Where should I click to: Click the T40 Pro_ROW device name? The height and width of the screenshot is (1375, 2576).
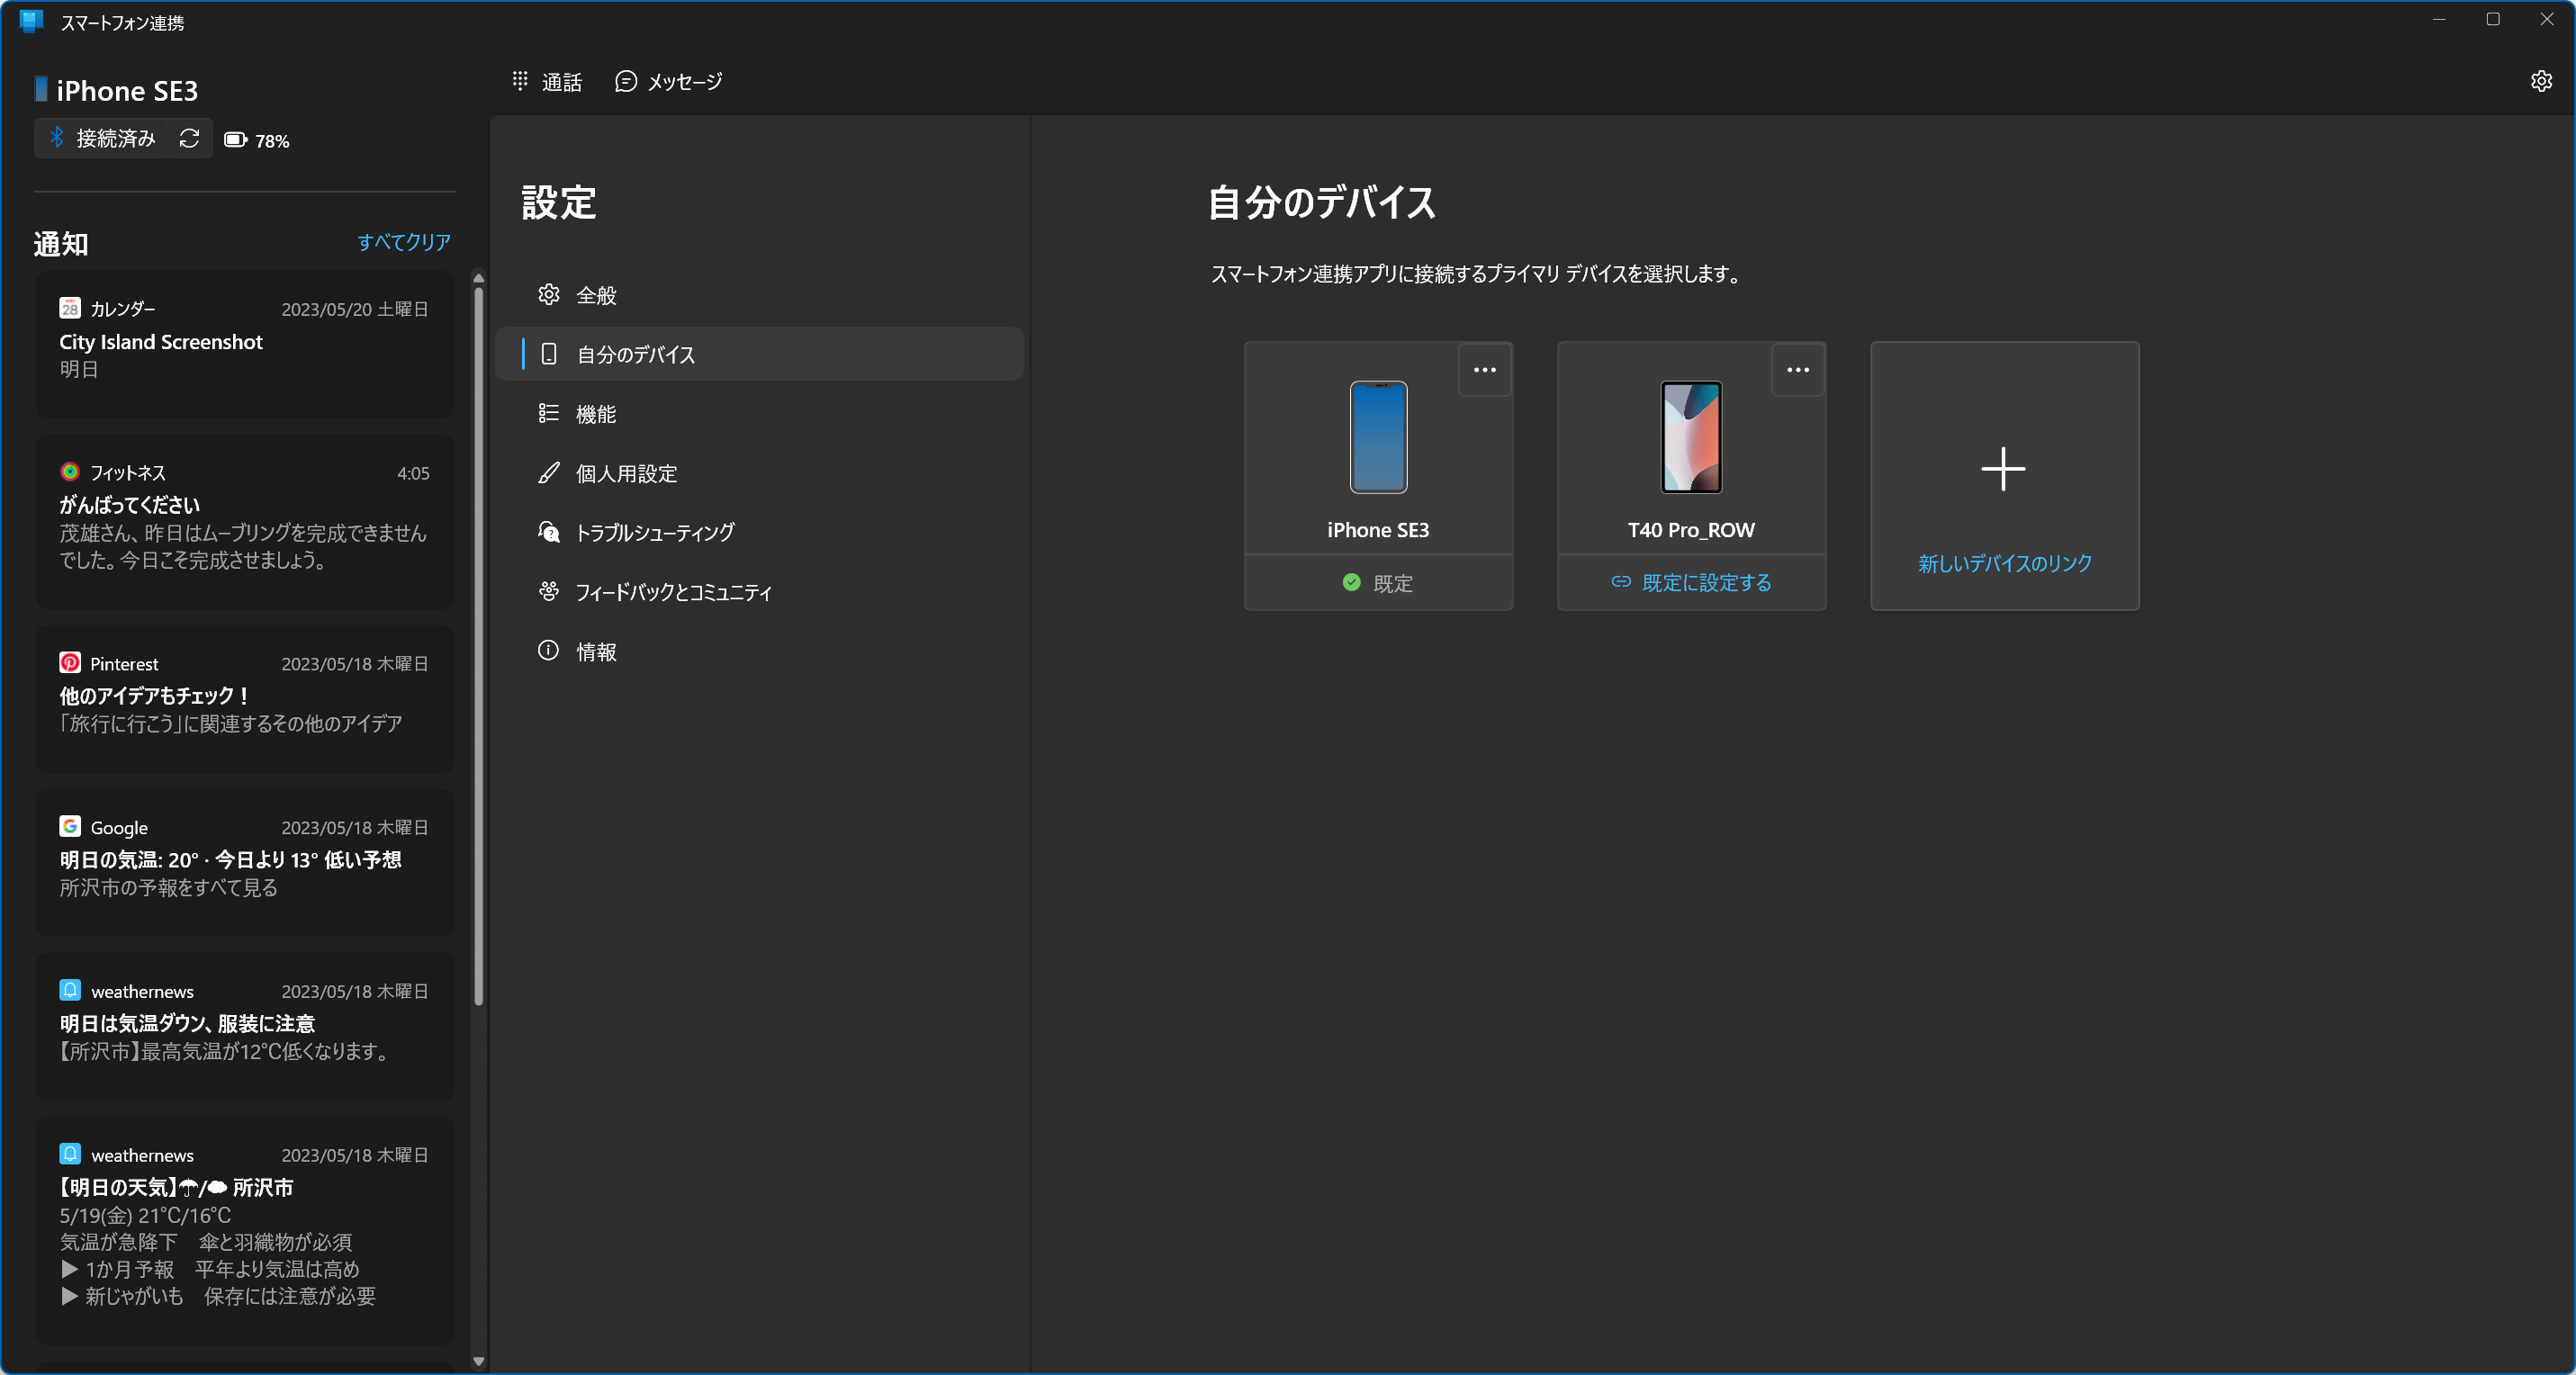pyautogui.click(x=1690, y=530)
